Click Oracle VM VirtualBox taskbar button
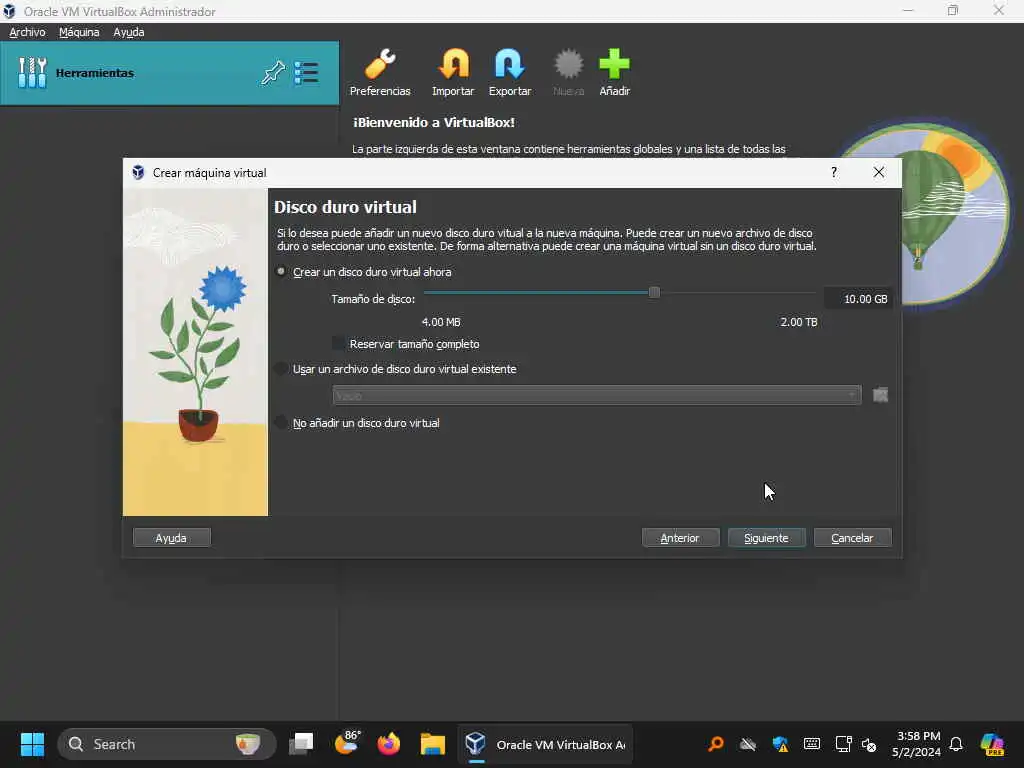This screenshot has width=1024, height=768. [545, 744]
